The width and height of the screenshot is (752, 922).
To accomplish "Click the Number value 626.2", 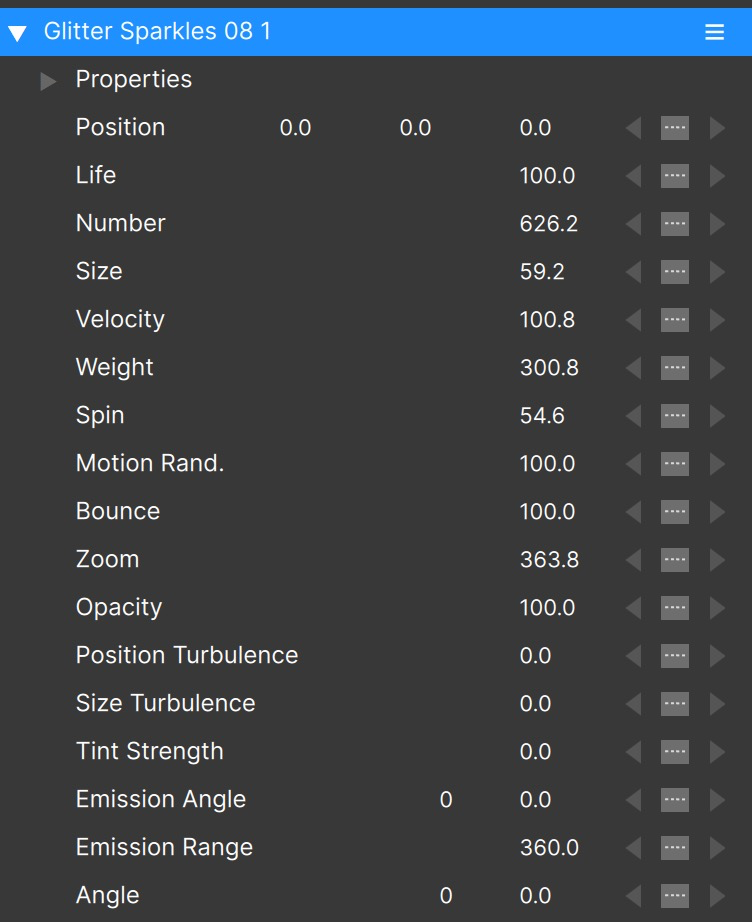I will point(548,224).
